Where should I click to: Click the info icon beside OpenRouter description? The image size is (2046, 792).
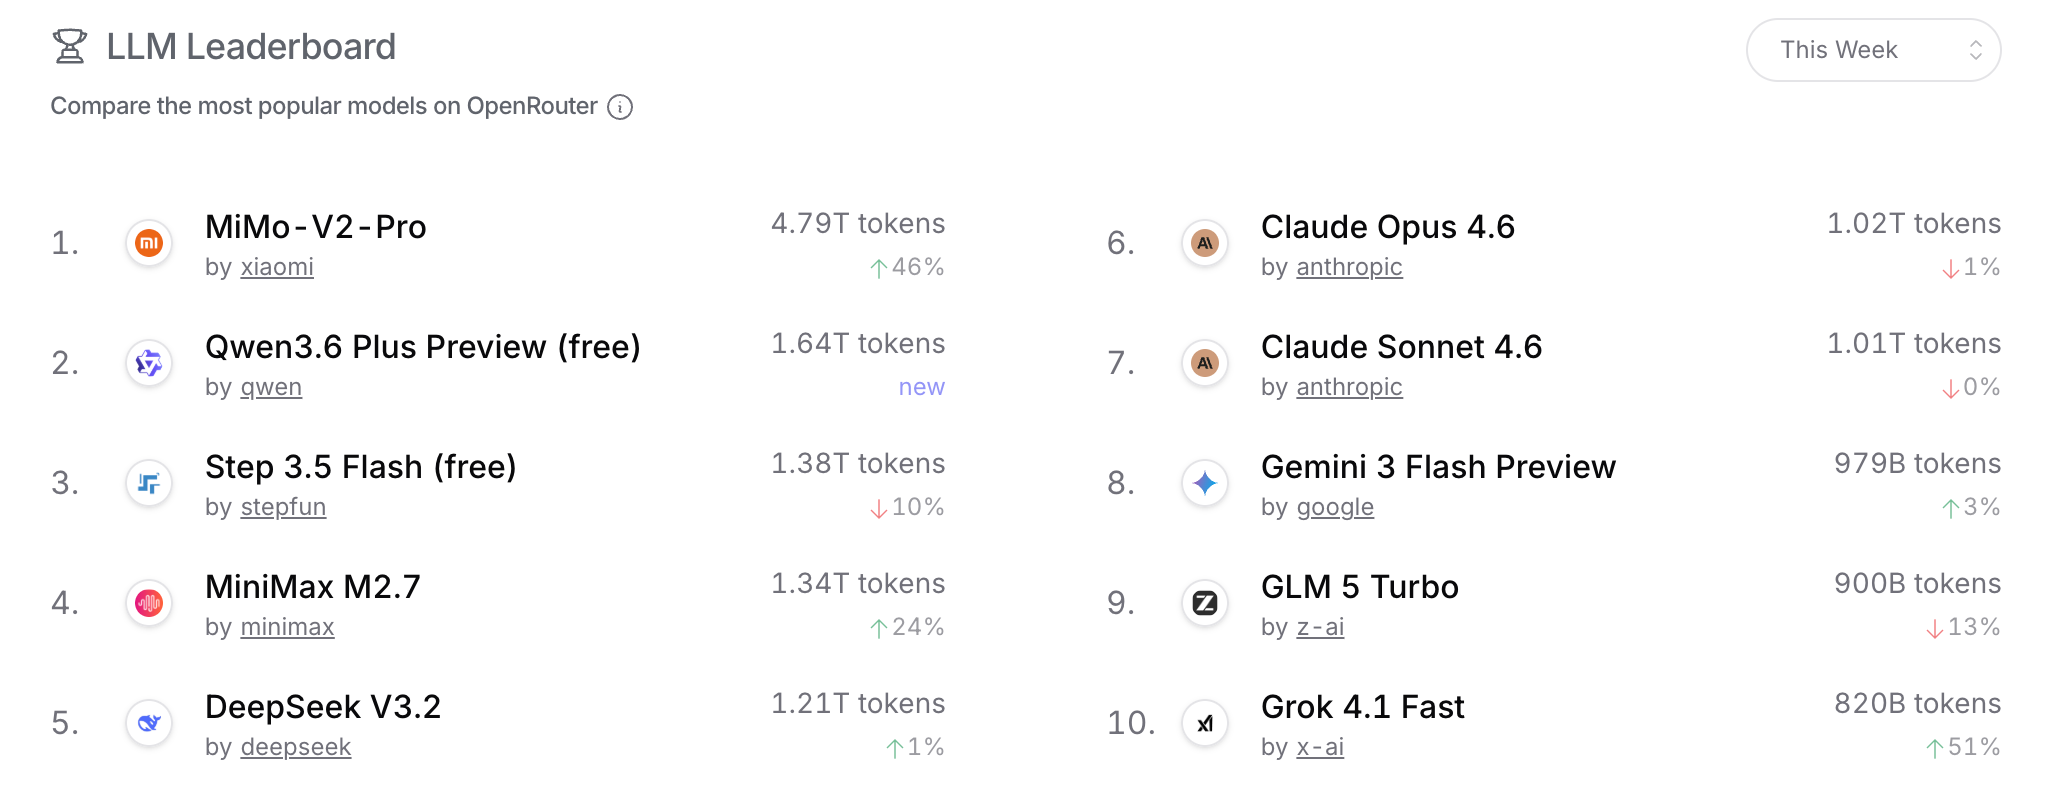click(x=620, y=107)
